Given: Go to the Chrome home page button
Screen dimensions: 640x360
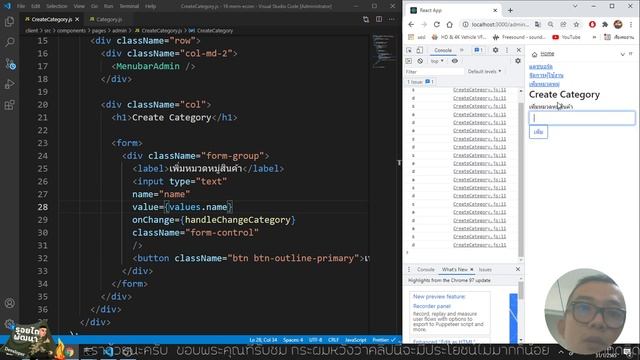Looking at the screenshot, I should (449, 24).
